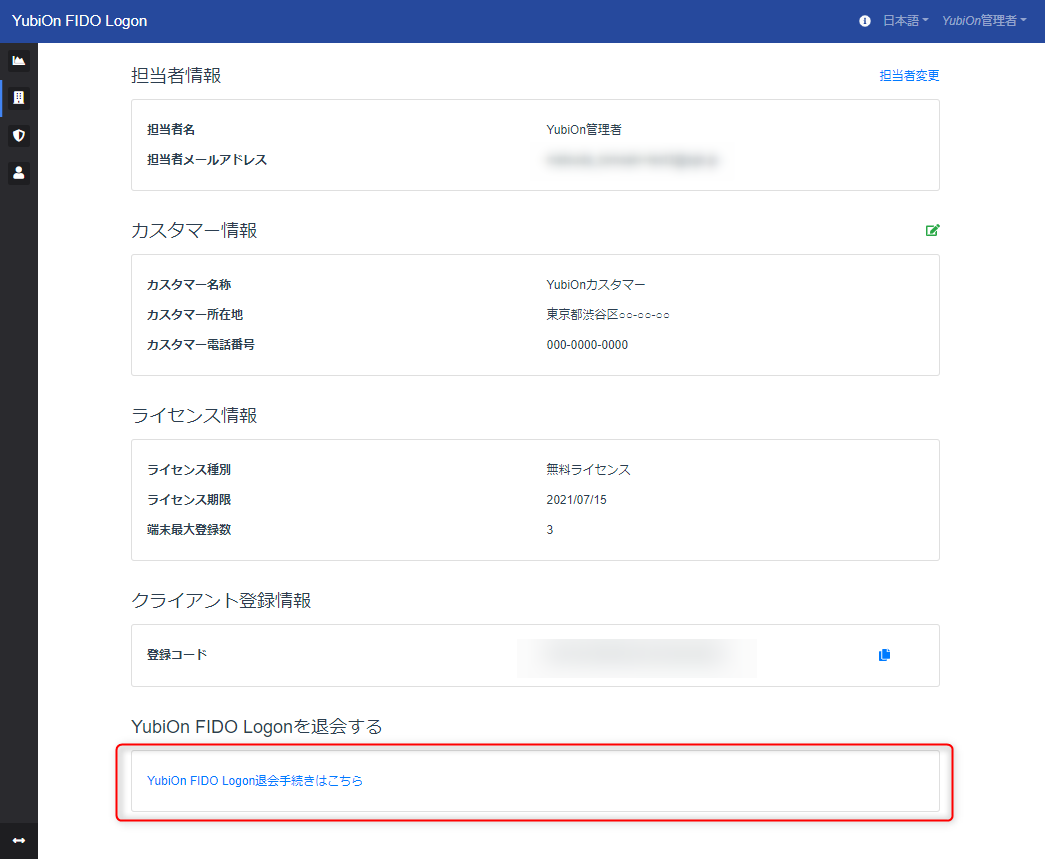Open the user account icon in sidebar

pyautogui.click(x=19, y=173)
